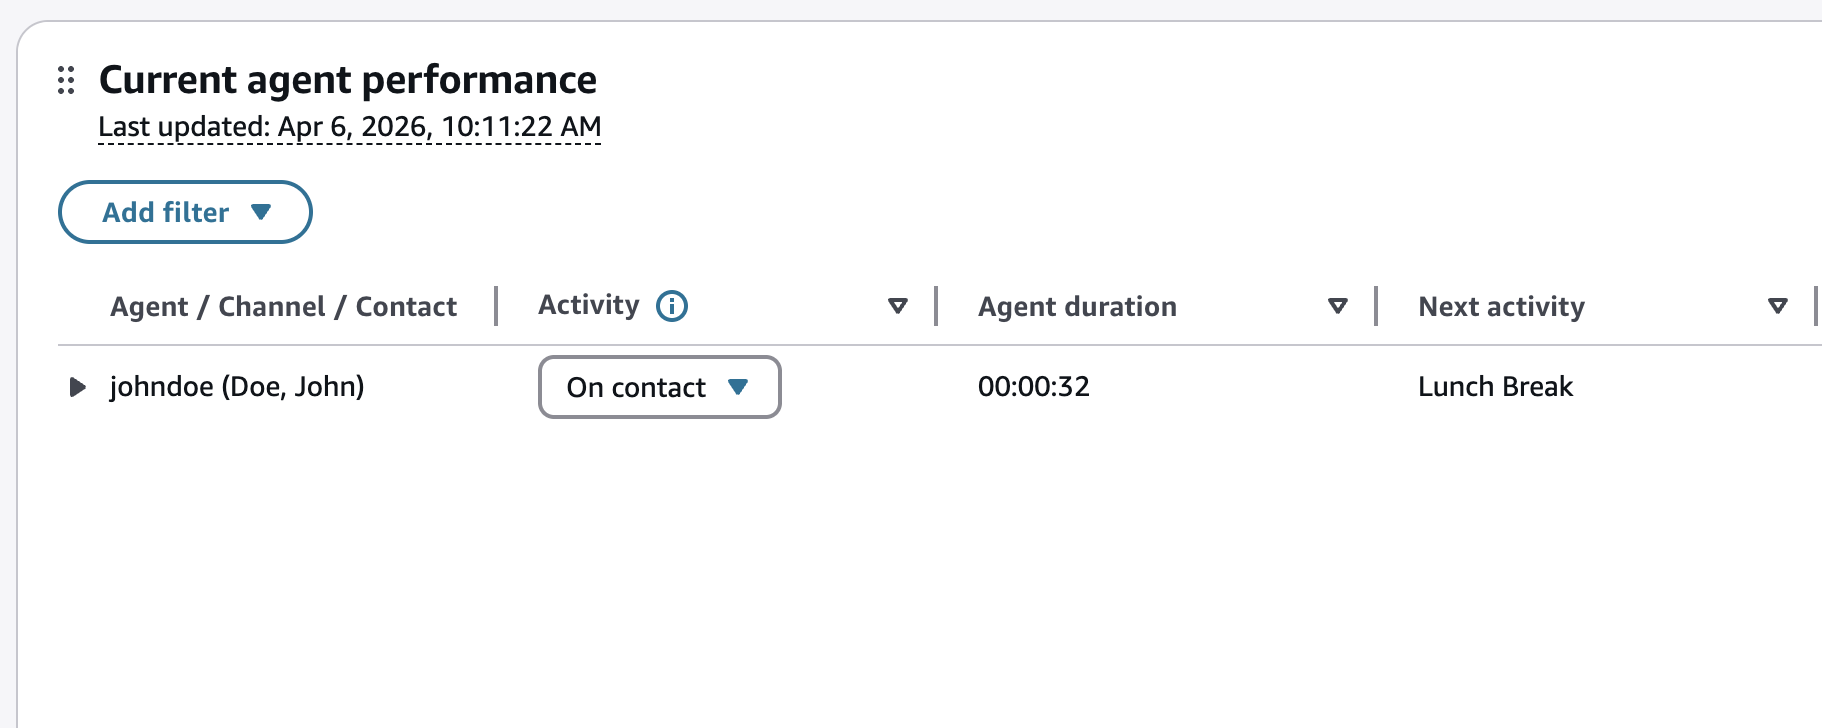Click the Activity column header label
The height and width of the screenshot is (728, 1822).
pos(588,305)
